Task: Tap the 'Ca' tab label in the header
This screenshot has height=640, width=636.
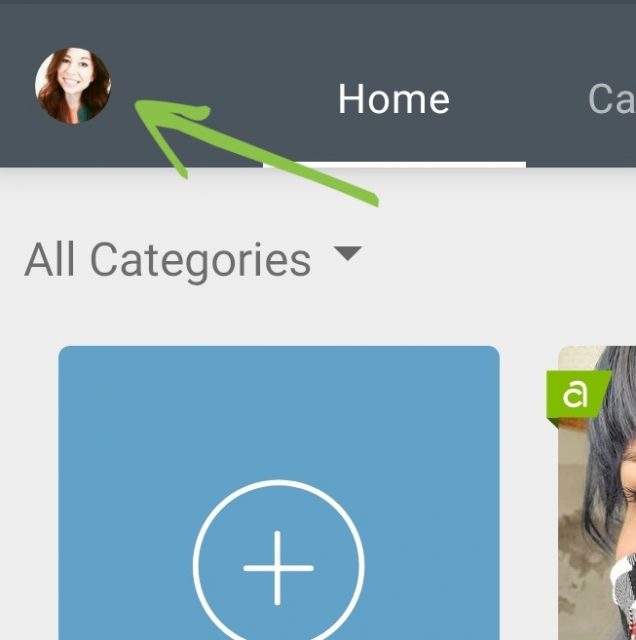Action: (x=612, y=99)
